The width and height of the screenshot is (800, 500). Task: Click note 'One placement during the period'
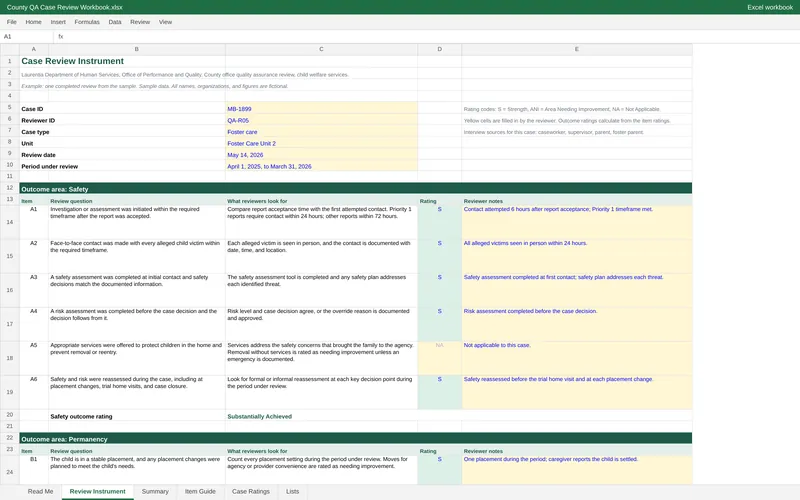pyautogui.click(x=577, y=469)
